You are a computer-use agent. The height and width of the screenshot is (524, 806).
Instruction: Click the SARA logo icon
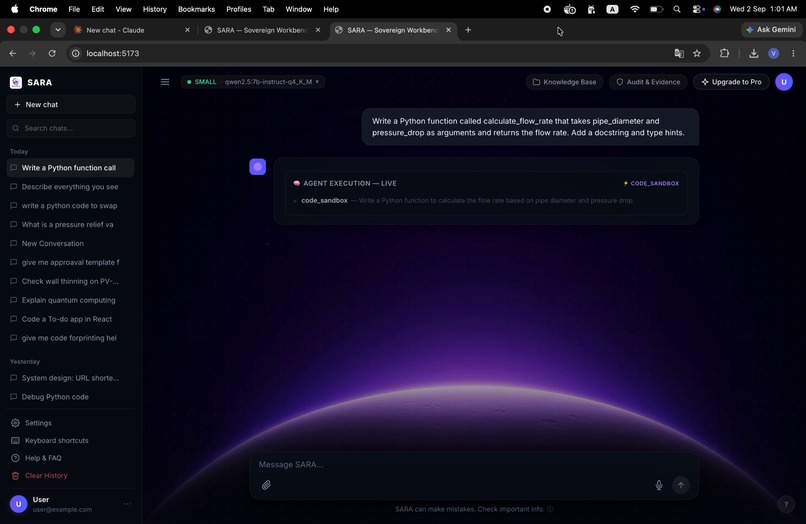[x=16, y=82]
